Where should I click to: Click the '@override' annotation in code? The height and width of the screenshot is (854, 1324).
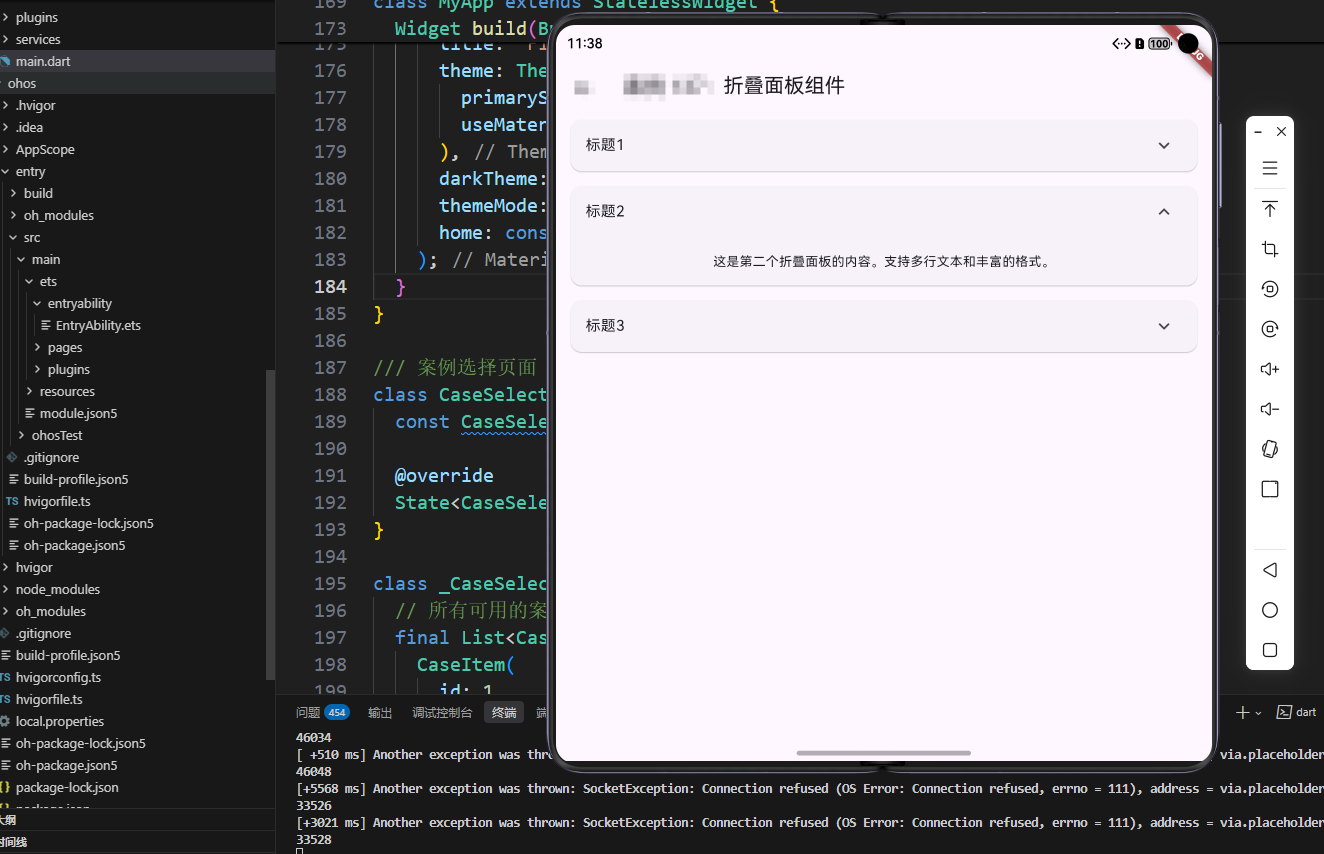coord(444,475)
